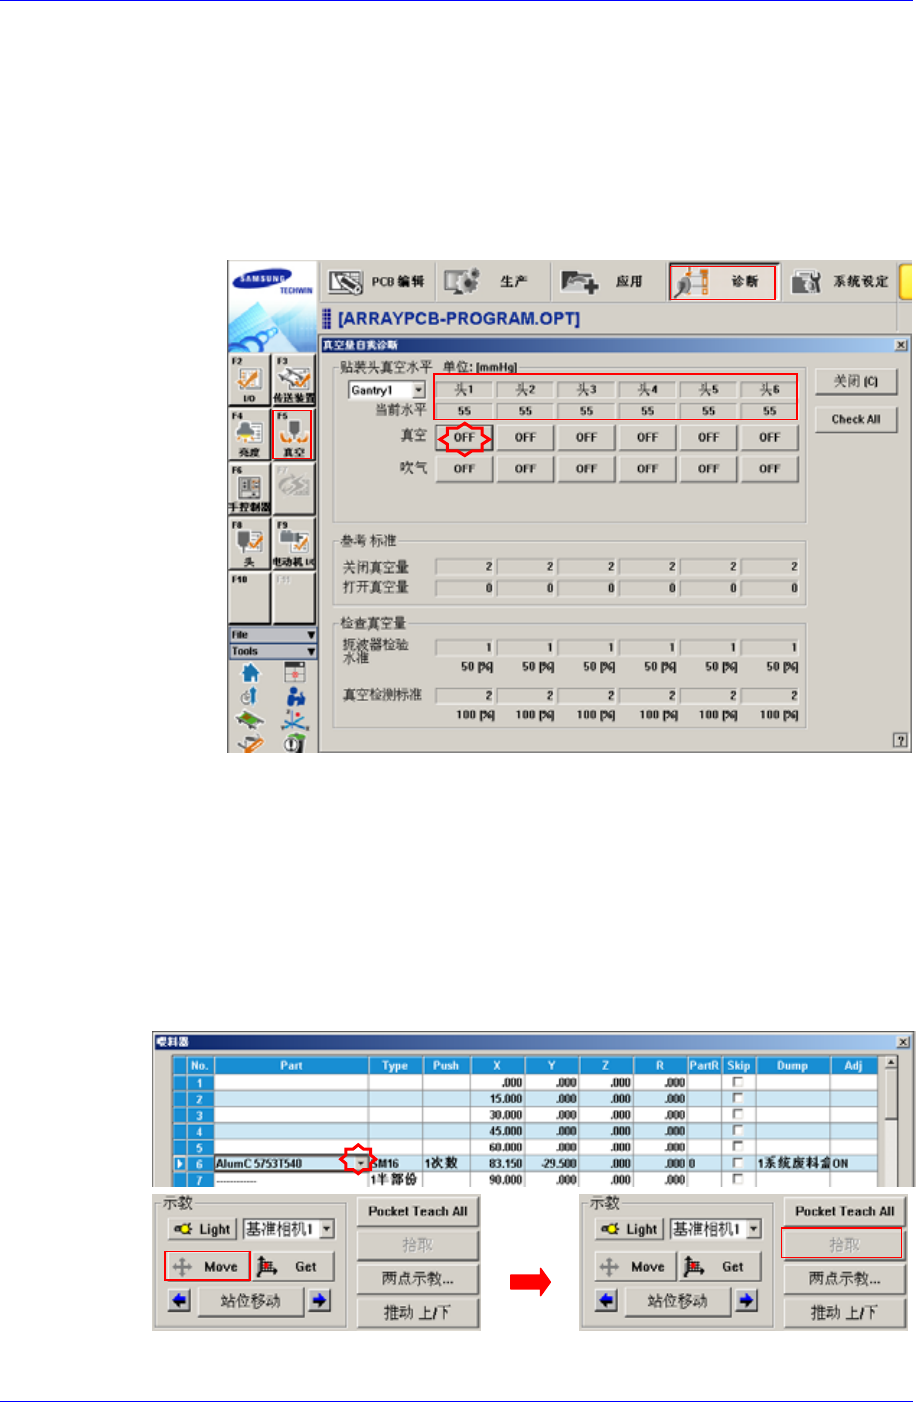
Task: Click the Check All button
Action: click(x=856, y=420)
